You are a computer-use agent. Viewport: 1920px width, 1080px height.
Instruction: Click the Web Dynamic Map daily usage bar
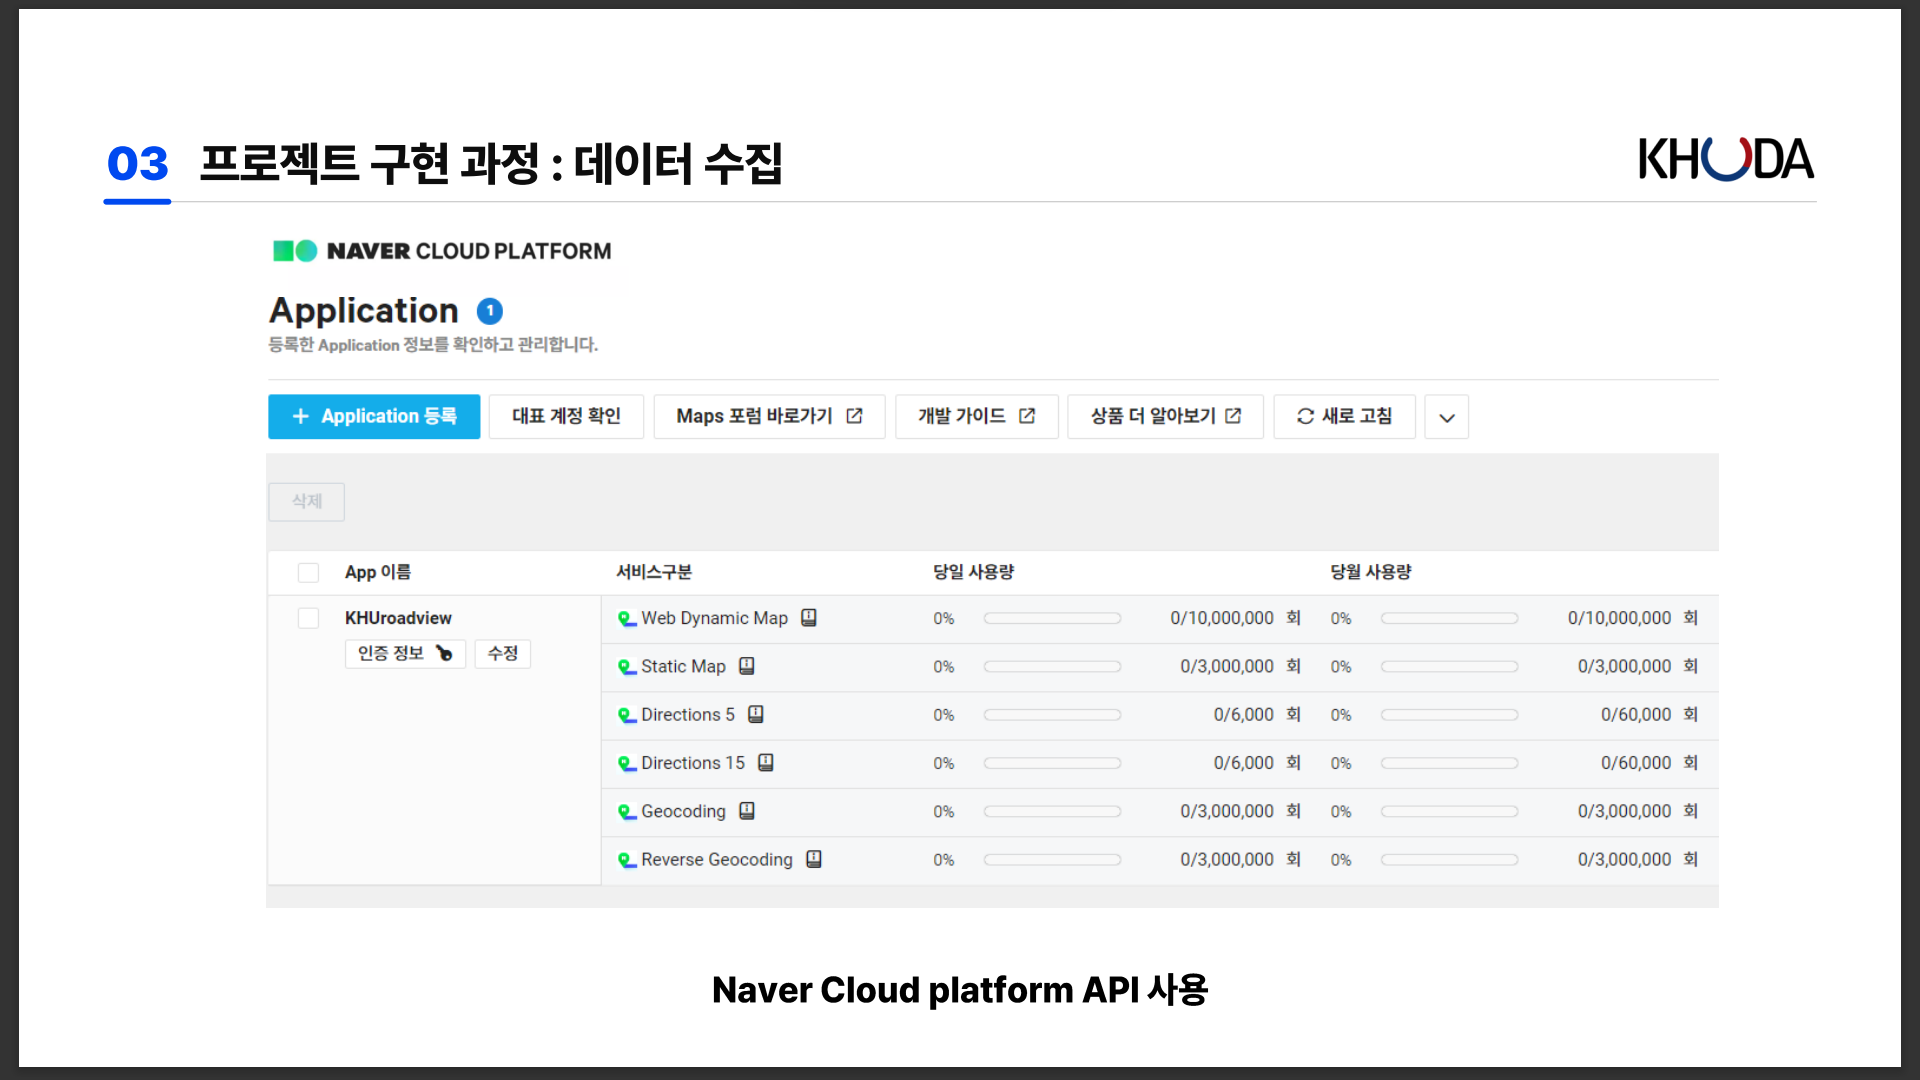pyautogui.click(x=1051, y=618)
